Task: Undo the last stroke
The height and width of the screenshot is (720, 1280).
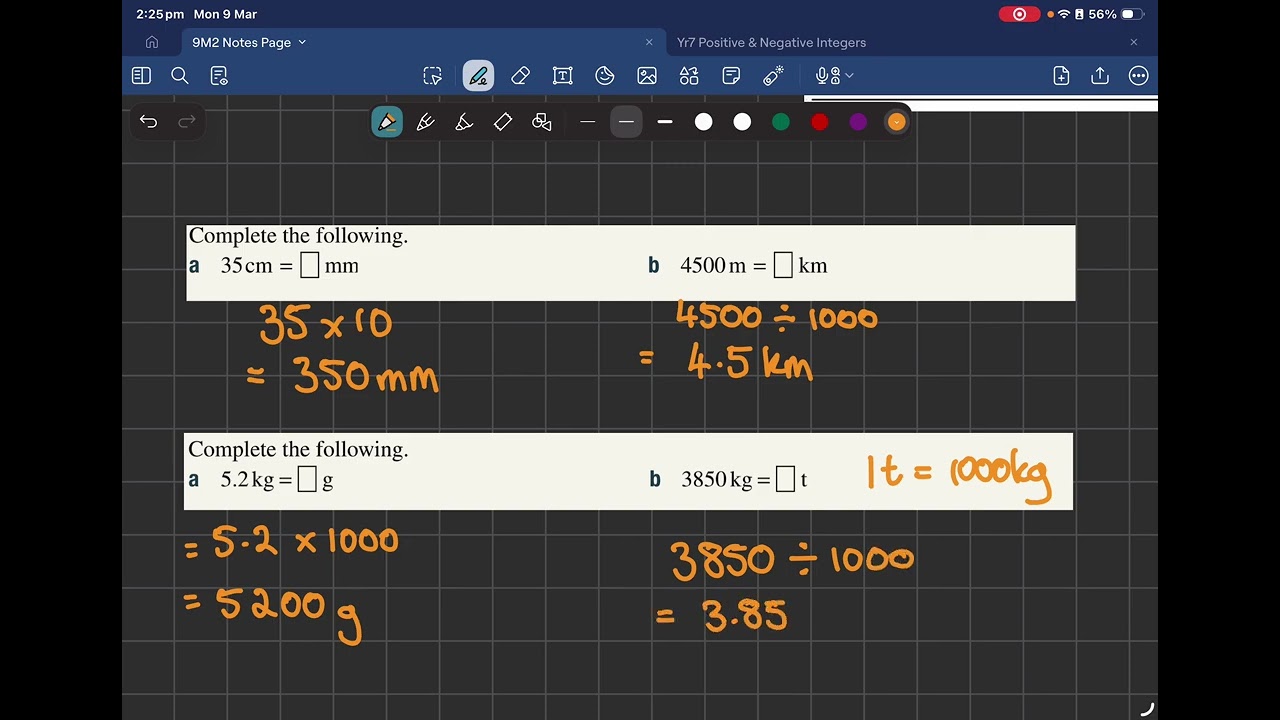Action: click(149, 122)
